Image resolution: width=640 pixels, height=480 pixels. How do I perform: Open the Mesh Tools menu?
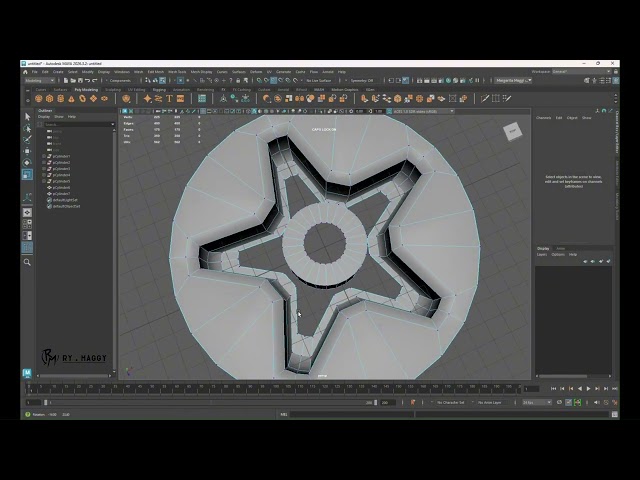tap(177, 72)
